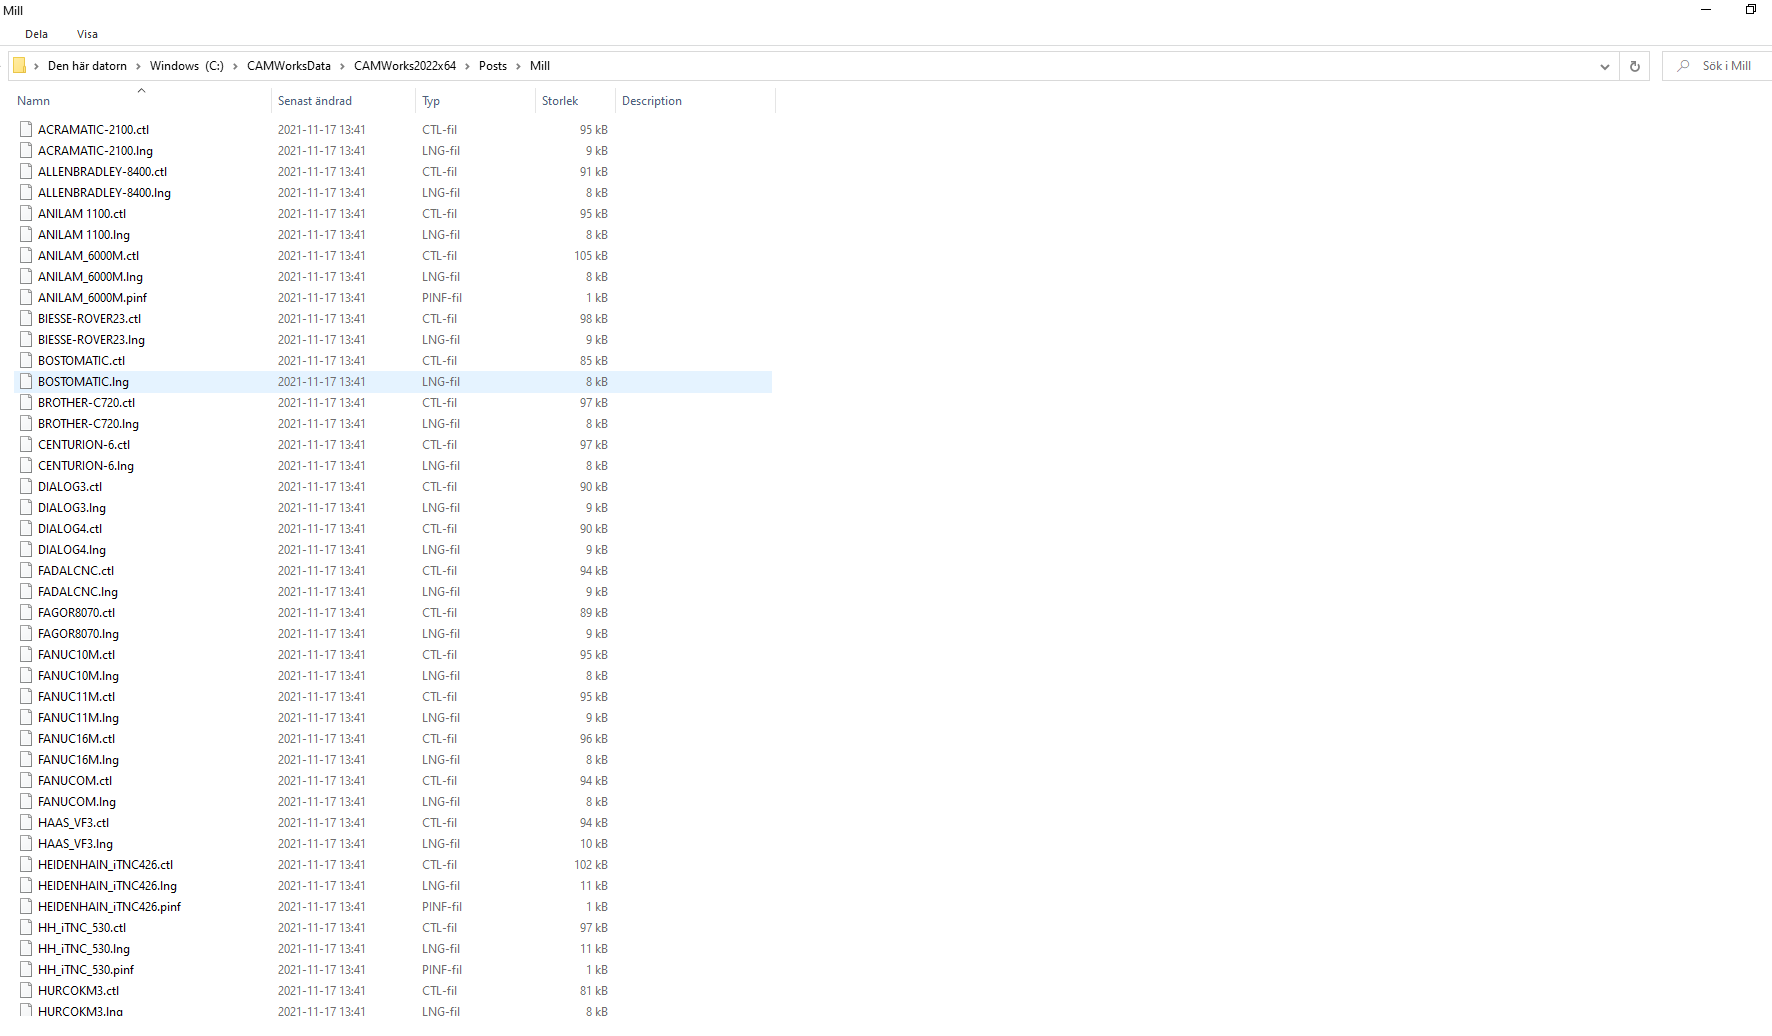Open the address bar history dropdown arrow
Screen dimensions: 1772x1036
pos(1604,66)
